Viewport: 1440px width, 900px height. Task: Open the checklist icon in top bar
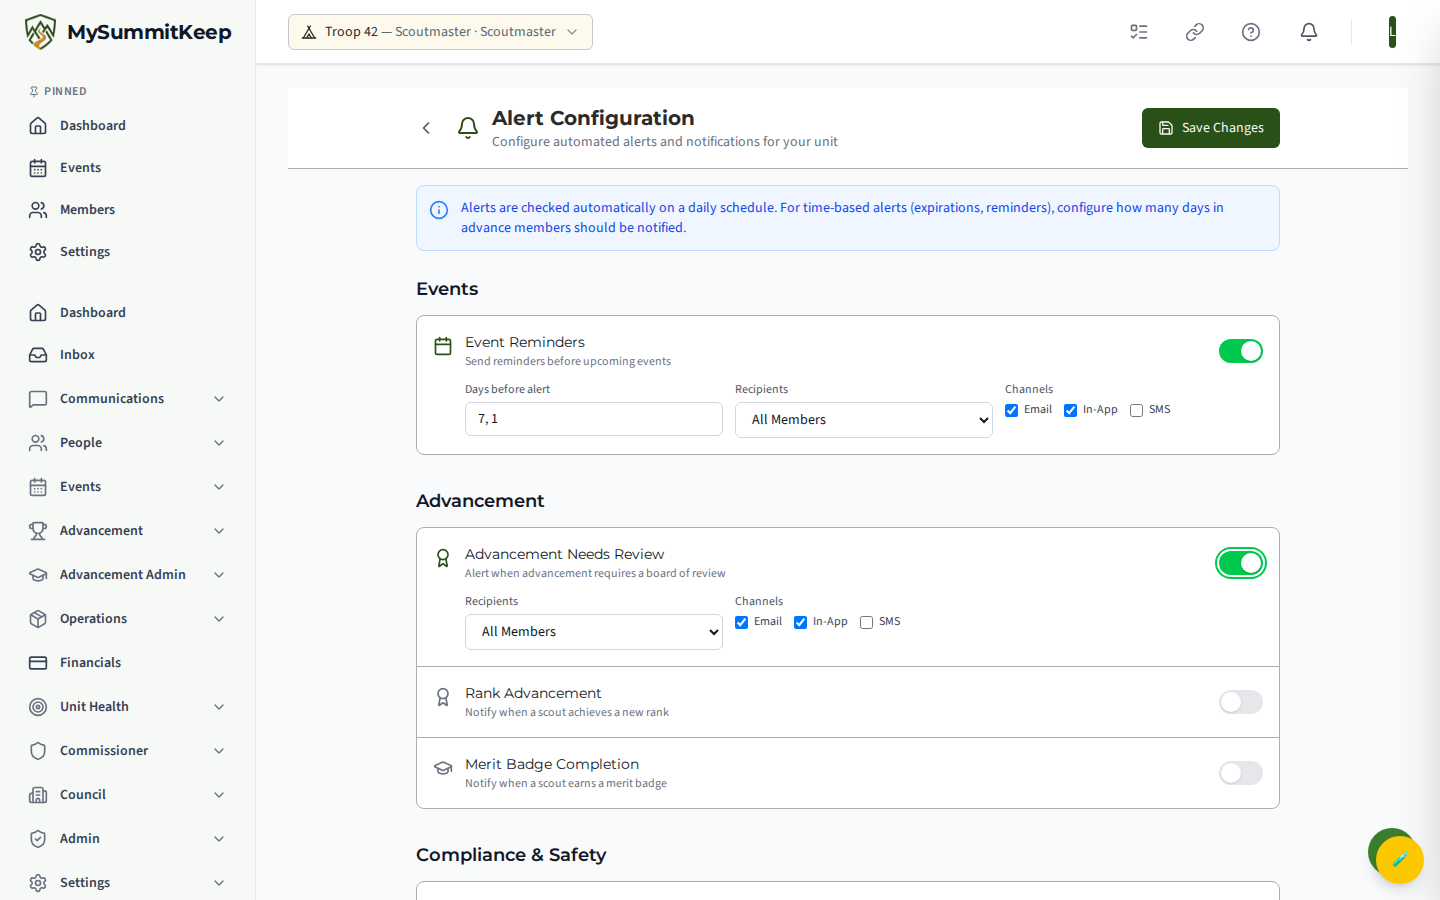pyautogui.click(x=1139, y=32)
